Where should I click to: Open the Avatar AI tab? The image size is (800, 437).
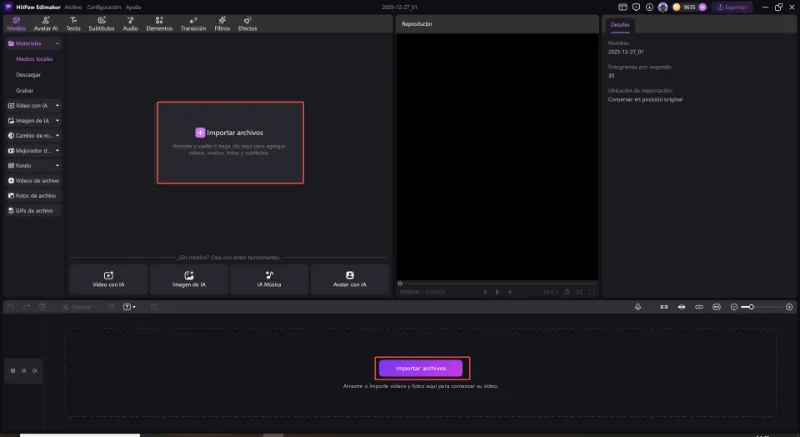[45, 23]
